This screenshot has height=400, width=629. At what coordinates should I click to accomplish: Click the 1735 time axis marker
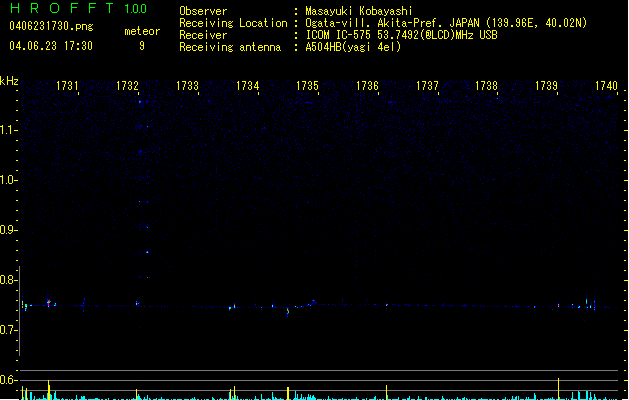coord(307,86)
